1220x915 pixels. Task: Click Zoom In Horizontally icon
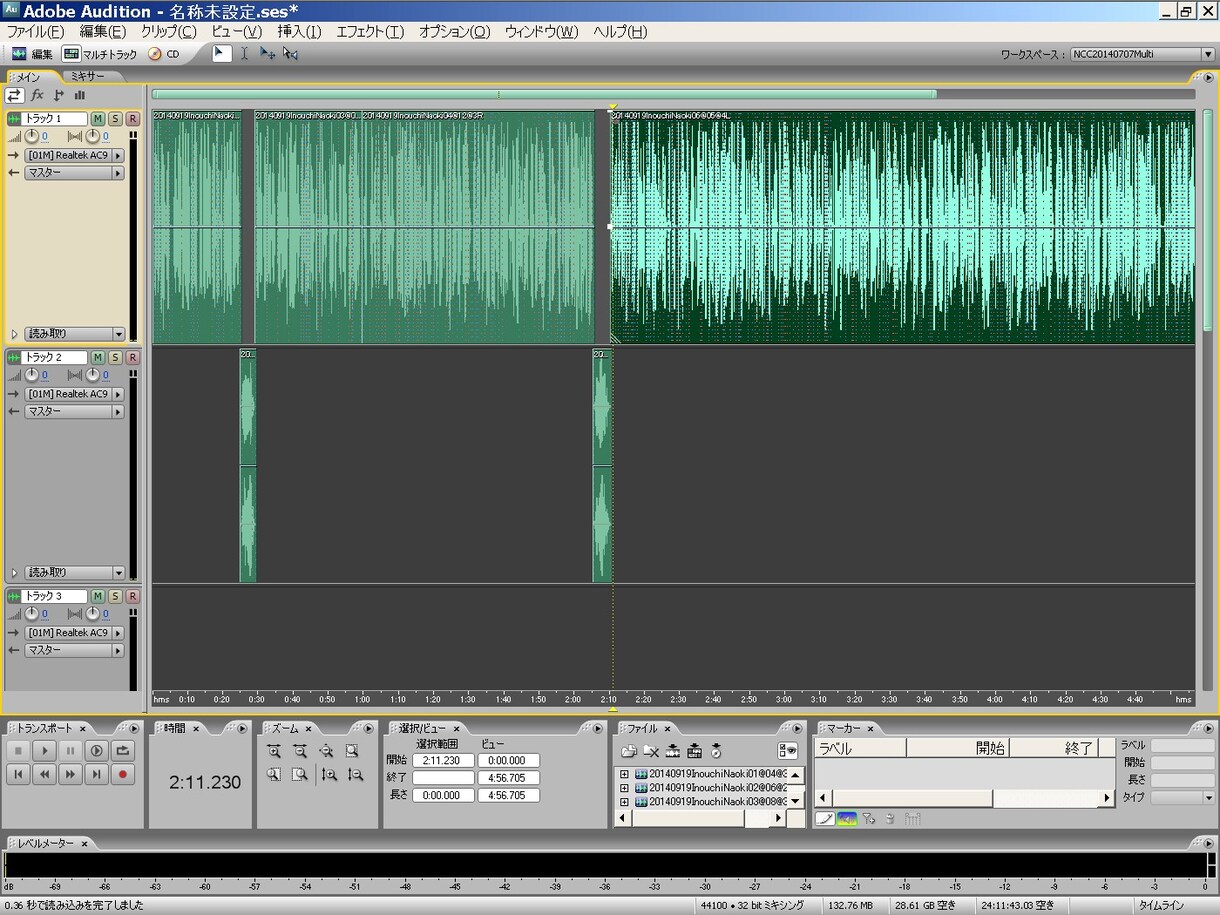coord(274,751)
